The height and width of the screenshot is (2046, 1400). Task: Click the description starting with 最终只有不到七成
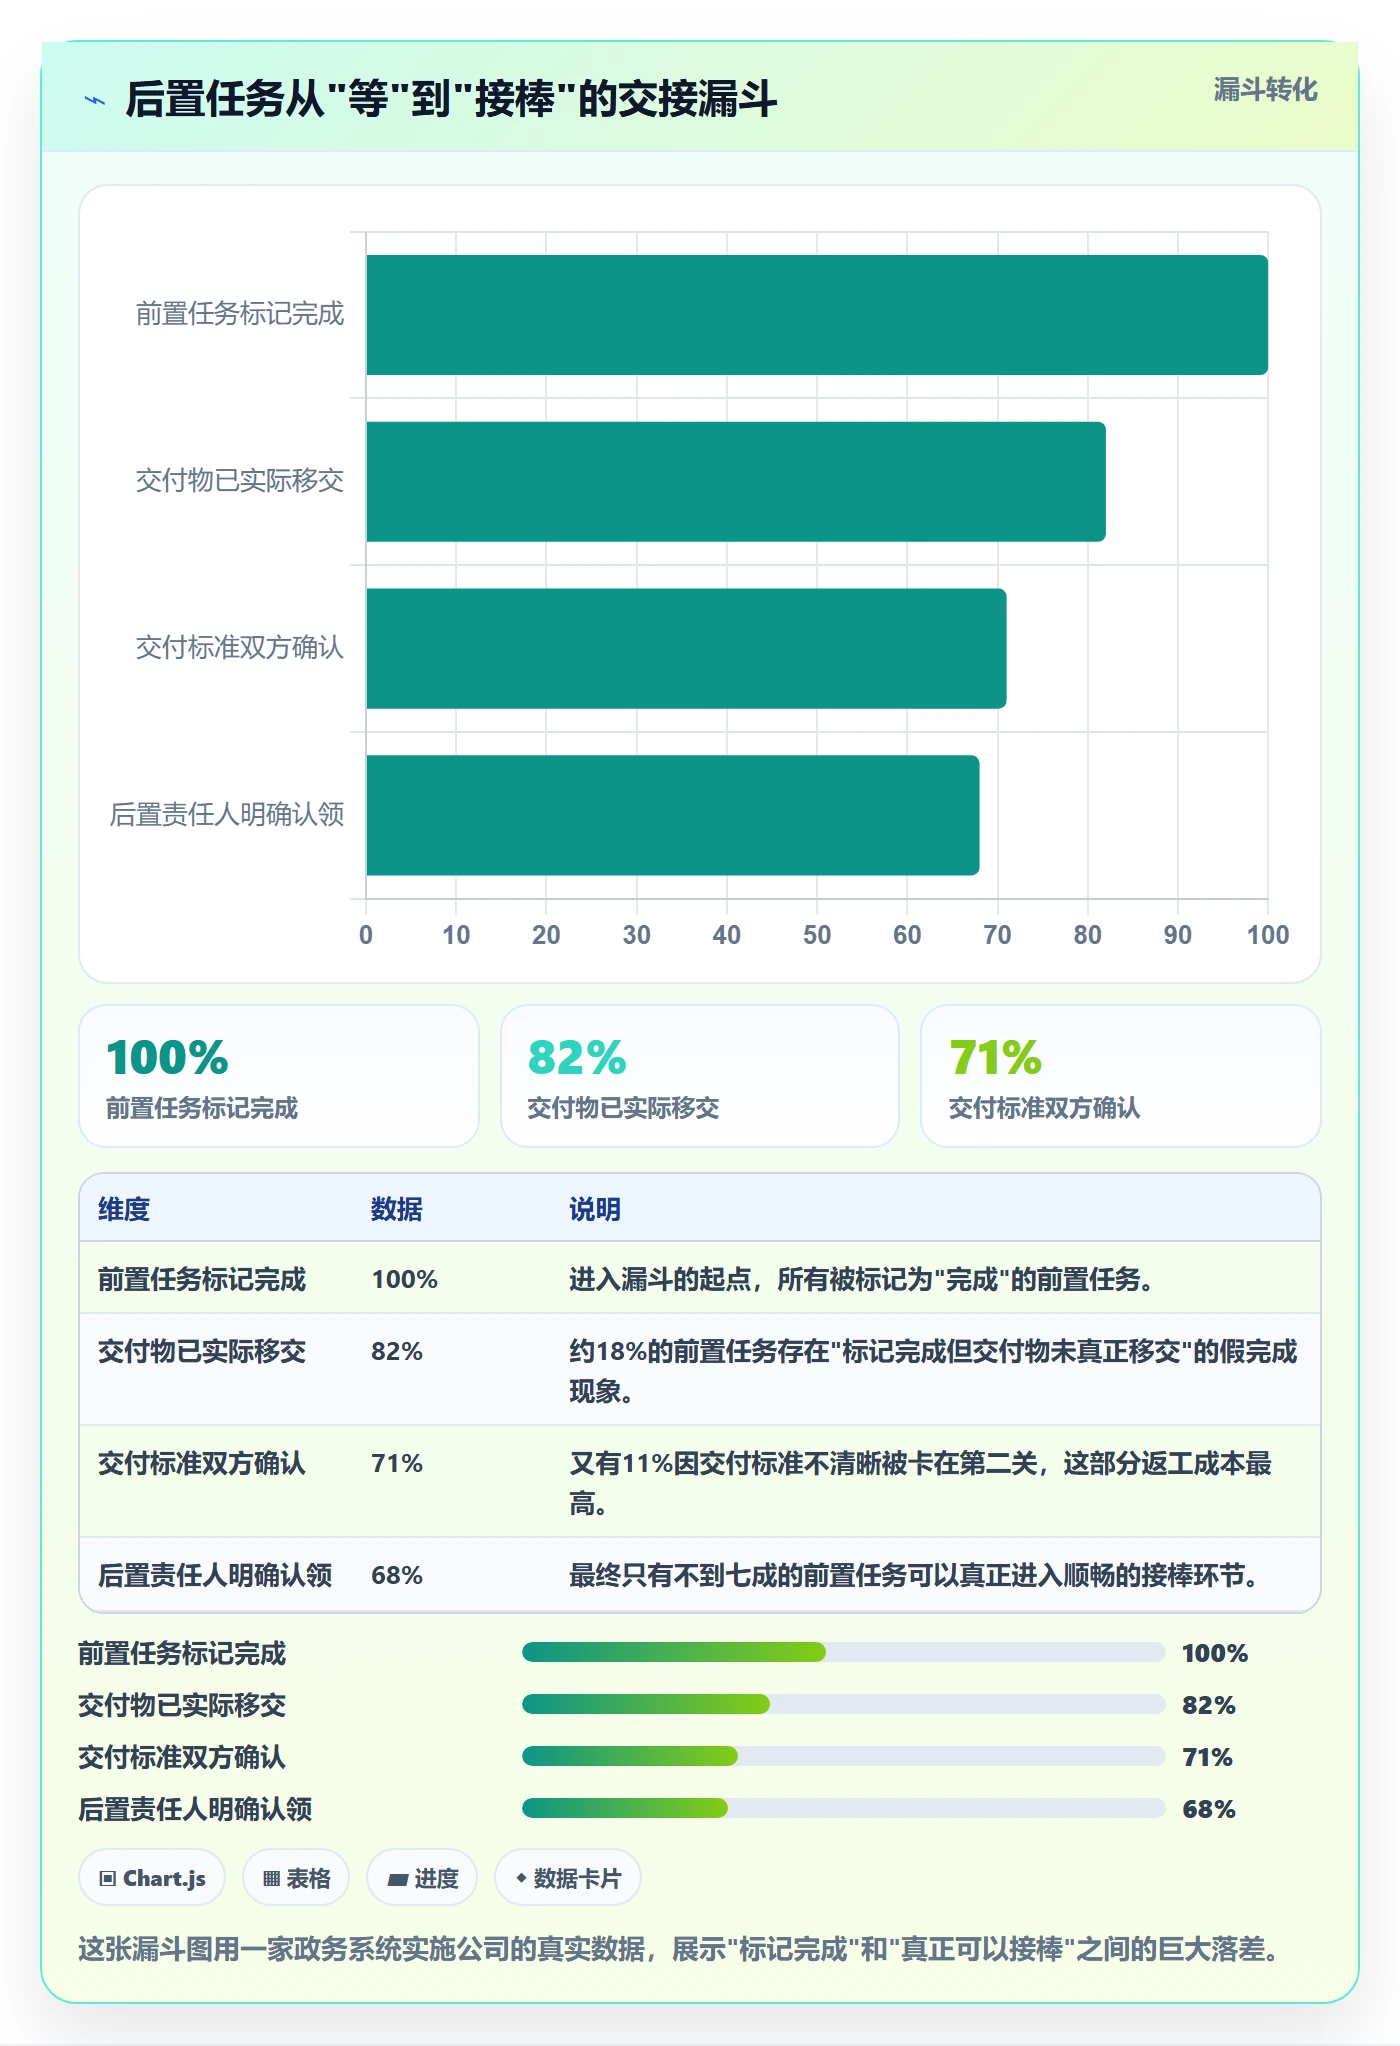914,1575
